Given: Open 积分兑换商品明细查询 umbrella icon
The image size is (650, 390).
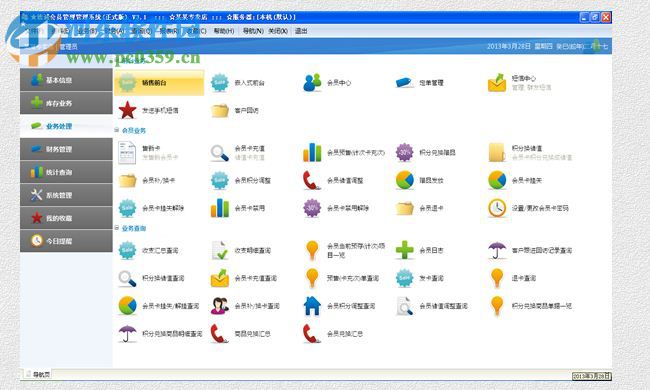Looking at the screenshot, I should [x=127, y=334].
